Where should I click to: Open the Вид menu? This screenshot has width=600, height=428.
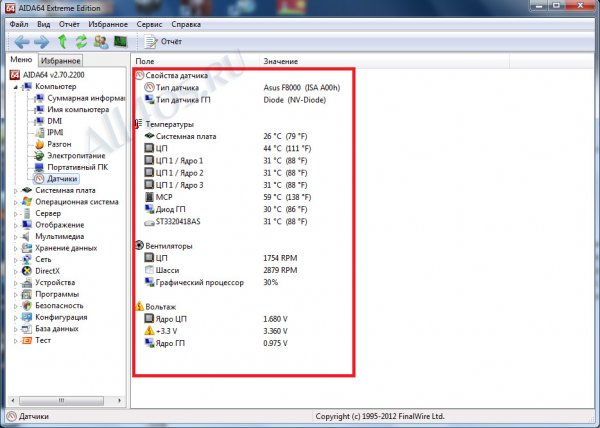(x=44, y=24)
